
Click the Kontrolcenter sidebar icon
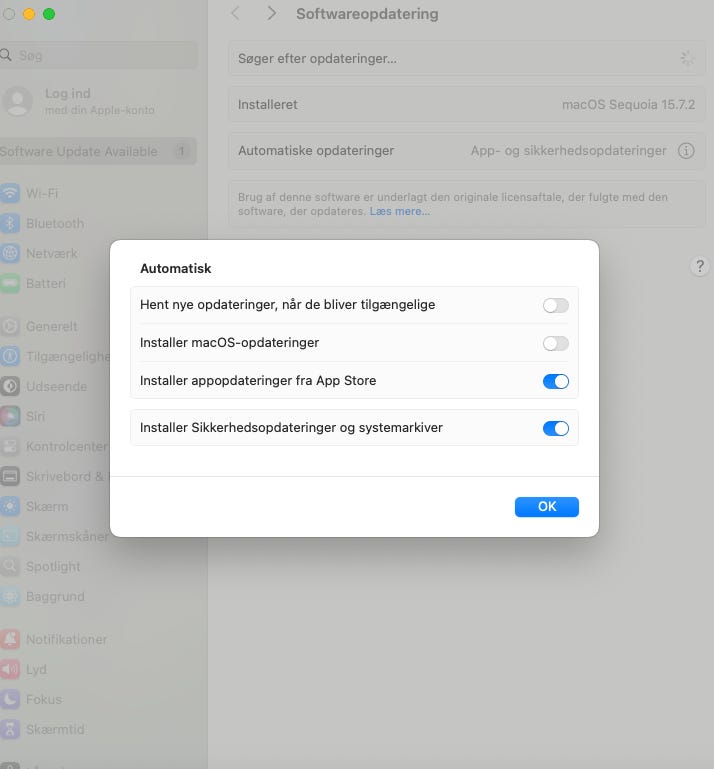tap(10, 446)
